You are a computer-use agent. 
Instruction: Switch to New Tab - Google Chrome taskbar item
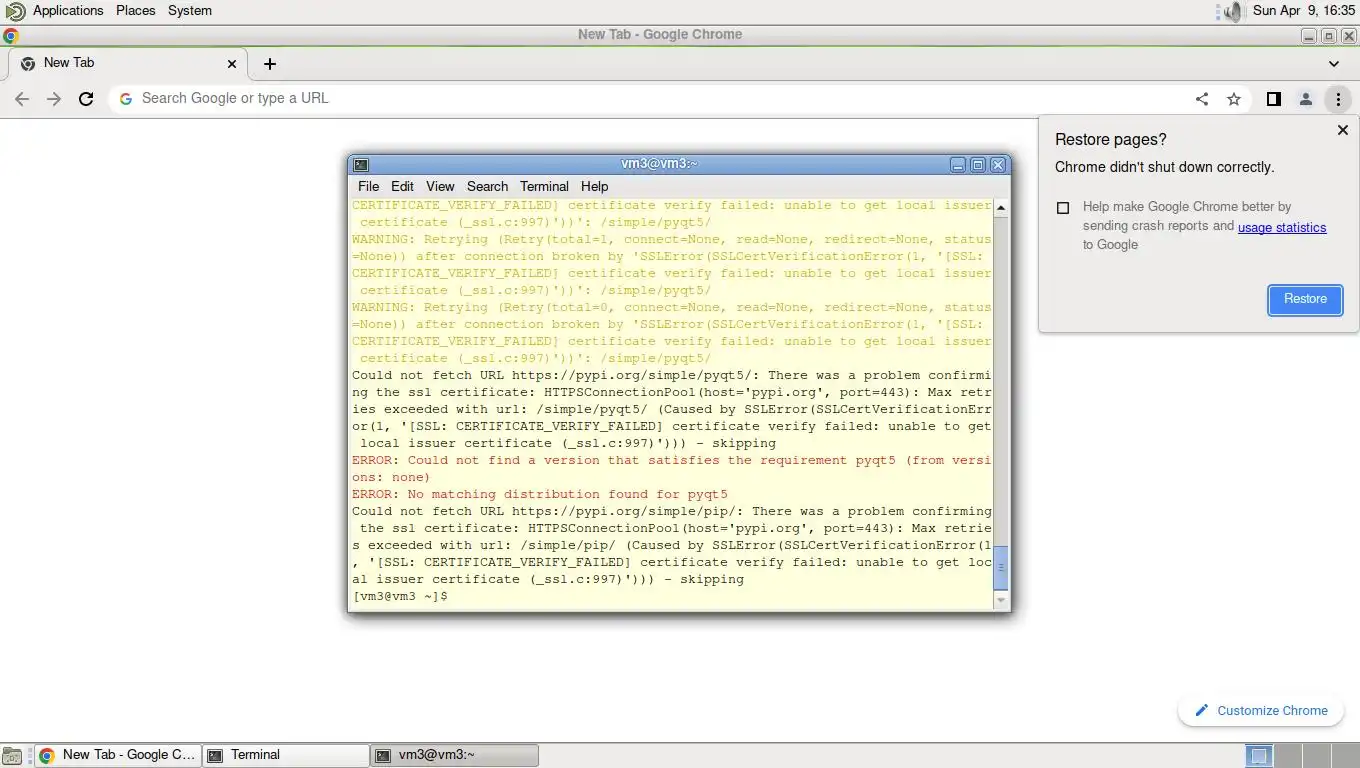coord(118,755)
